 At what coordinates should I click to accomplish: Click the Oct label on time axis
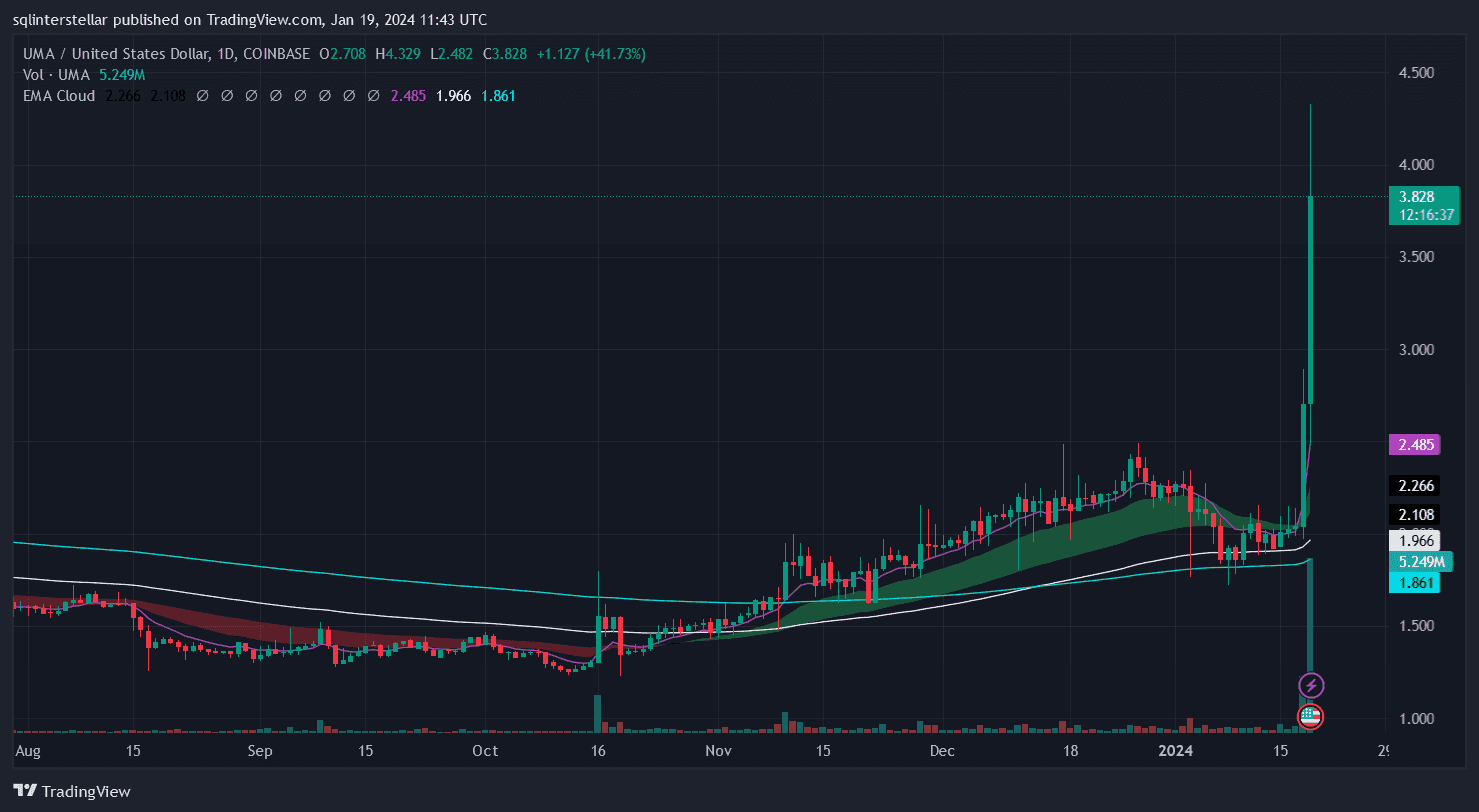click(x=485, y=750)
